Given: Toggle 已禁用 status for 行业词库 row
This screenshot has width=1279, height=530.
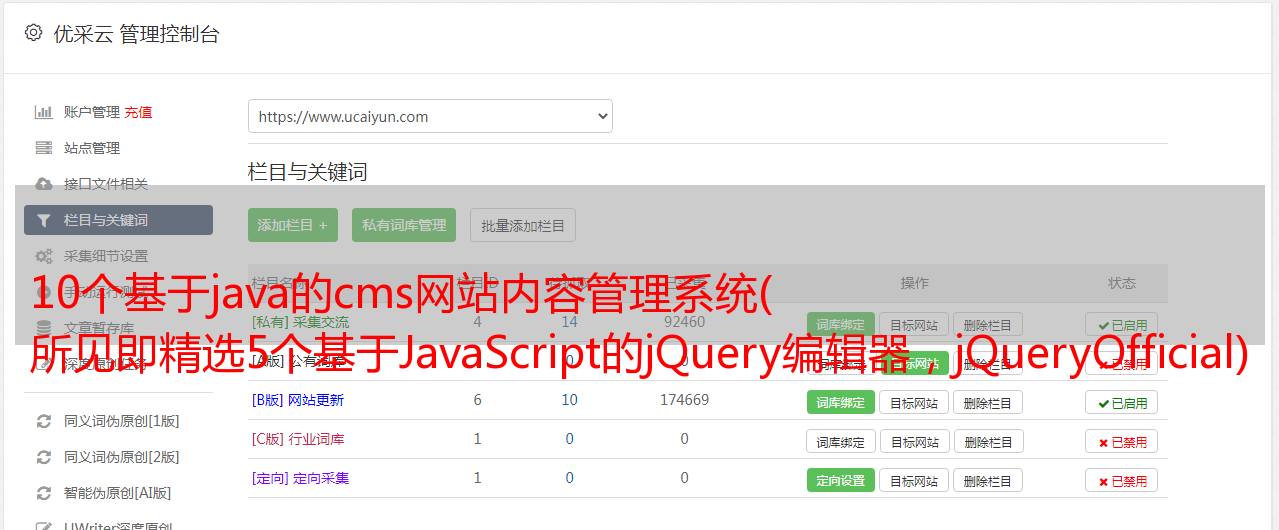Looking at the screenshot, I should (1122, 441).
